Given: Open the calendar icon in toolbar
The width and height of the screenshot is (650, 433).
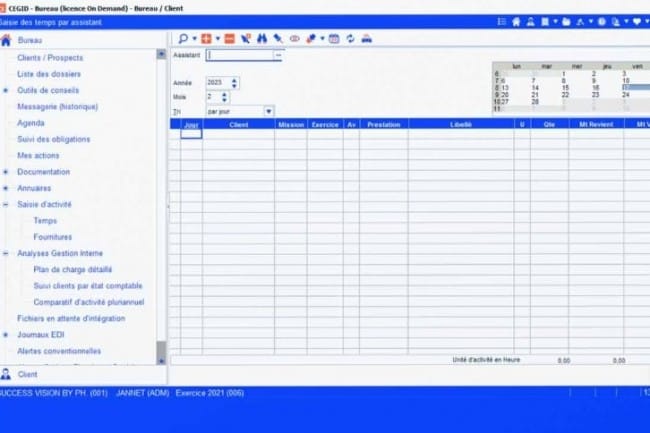Looking at the screenshot, I should pos(334,38).
